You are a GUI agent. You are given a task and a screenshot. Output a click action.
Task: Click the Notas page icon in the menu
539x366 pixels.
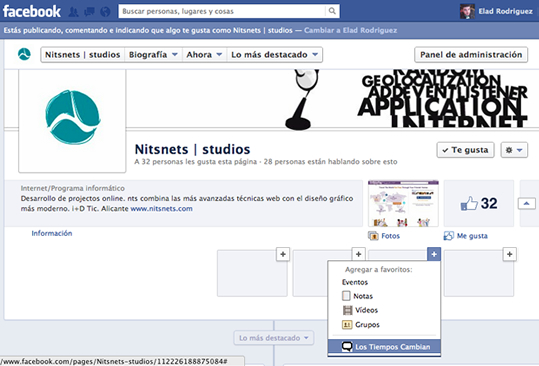pos(346,296)
